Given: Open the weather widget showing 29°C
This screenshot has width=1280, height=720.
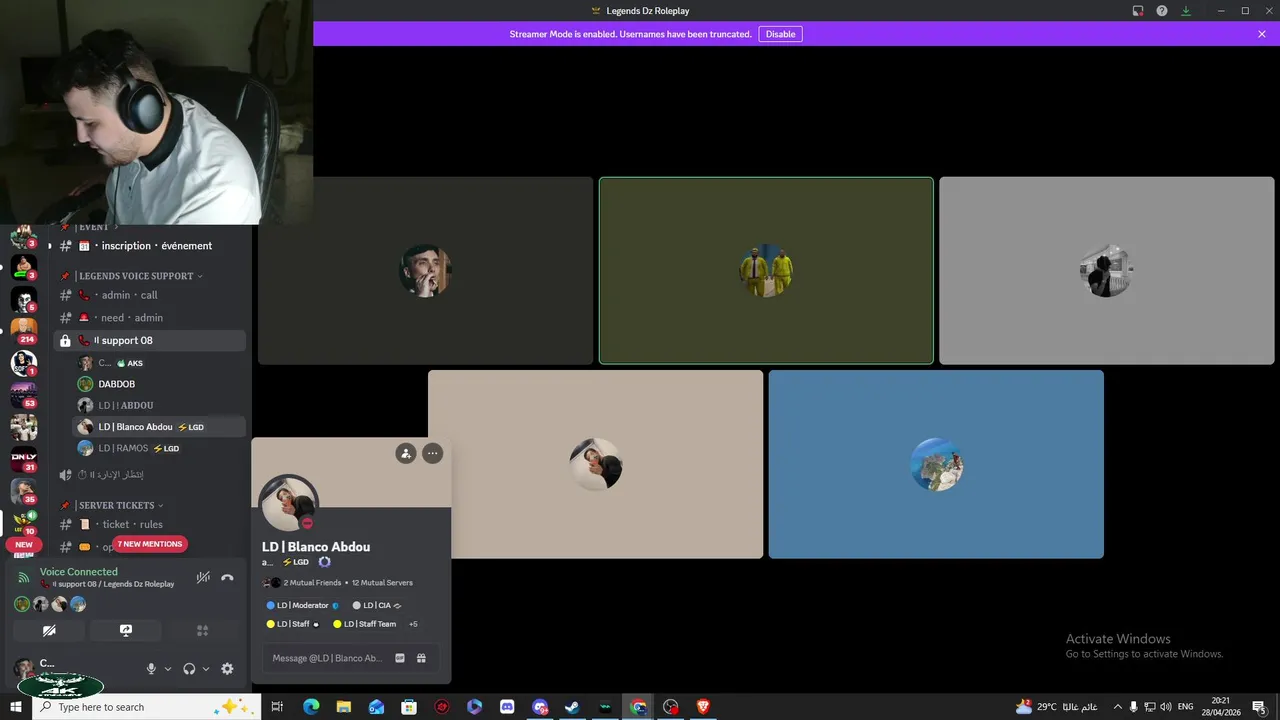Looking at the screenshot, I should 1058,707.
